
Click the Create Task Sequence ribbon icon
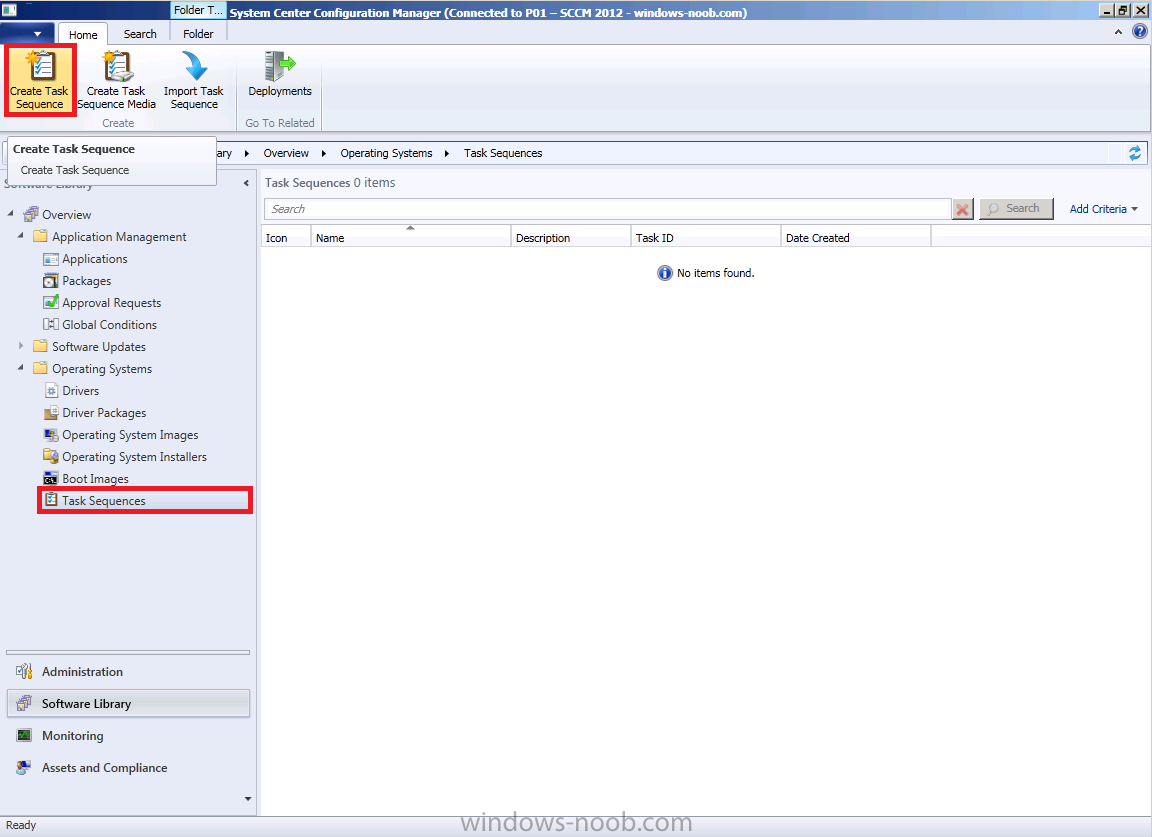pos(40,66)
